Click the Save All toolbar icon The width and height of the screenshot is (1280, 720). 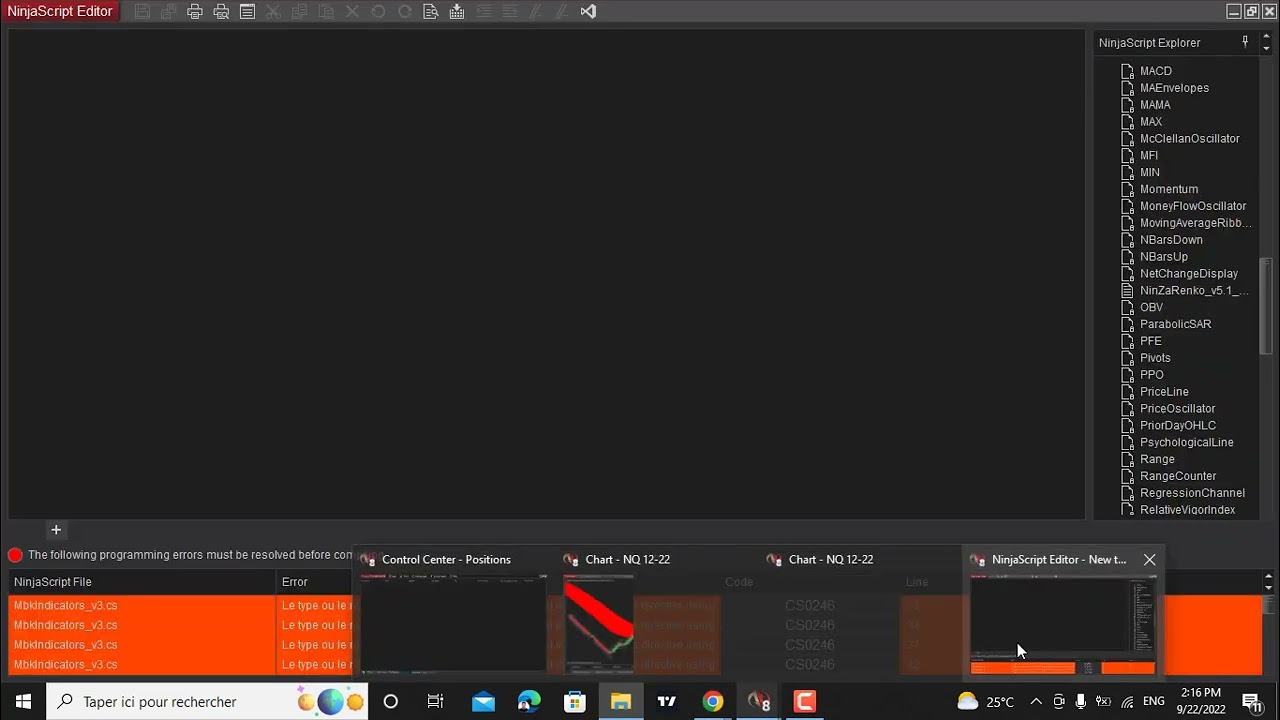click(169, 12)
